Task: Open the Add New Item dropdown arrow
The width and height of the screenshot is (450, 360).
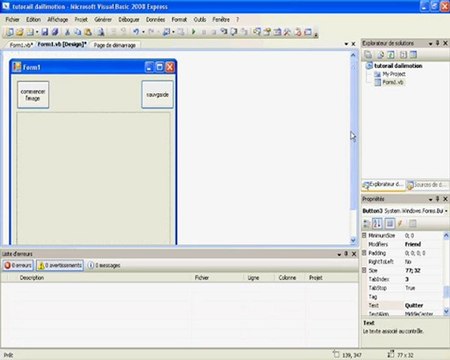Action: 37,32
